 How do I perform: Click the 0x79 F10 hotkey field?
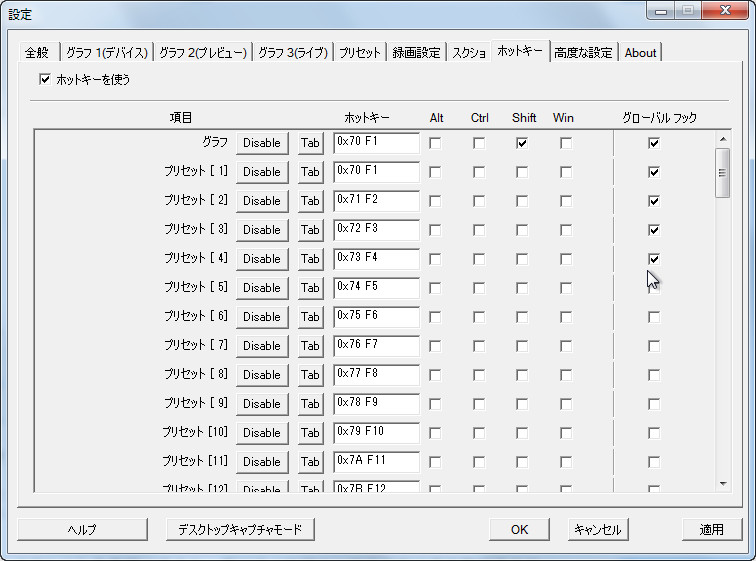coord(376,432)
